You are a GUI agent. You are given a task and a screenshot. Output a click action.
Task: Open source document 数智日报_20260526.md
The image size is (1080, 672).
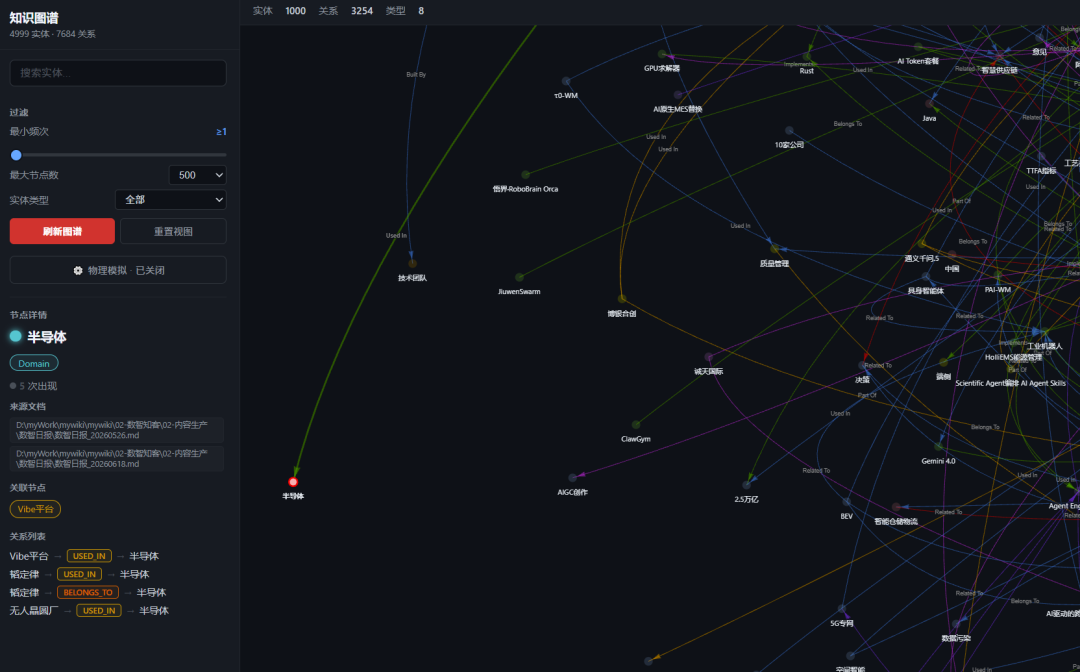[116, 430]
